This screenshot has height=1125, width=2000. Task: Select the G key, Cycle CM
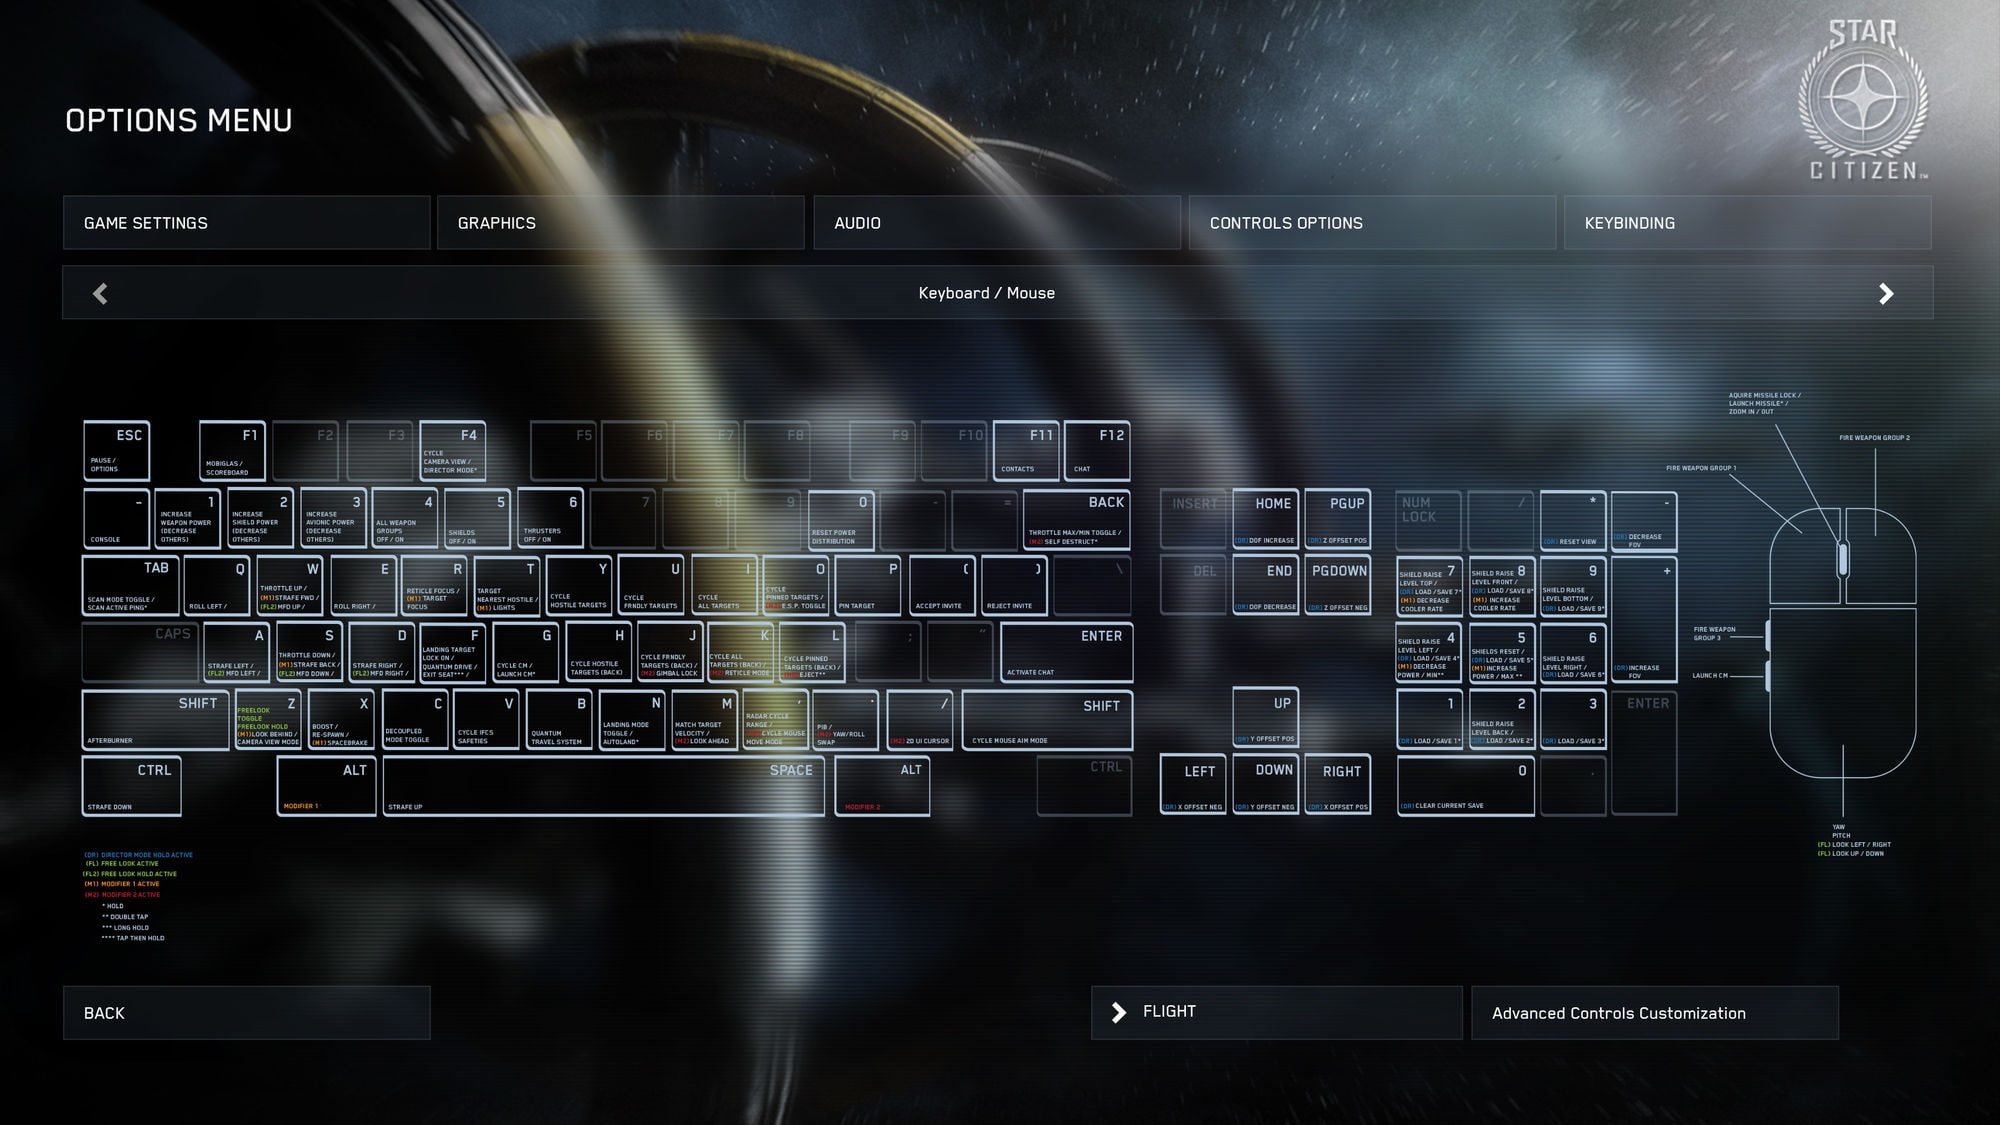coord(526,652)
